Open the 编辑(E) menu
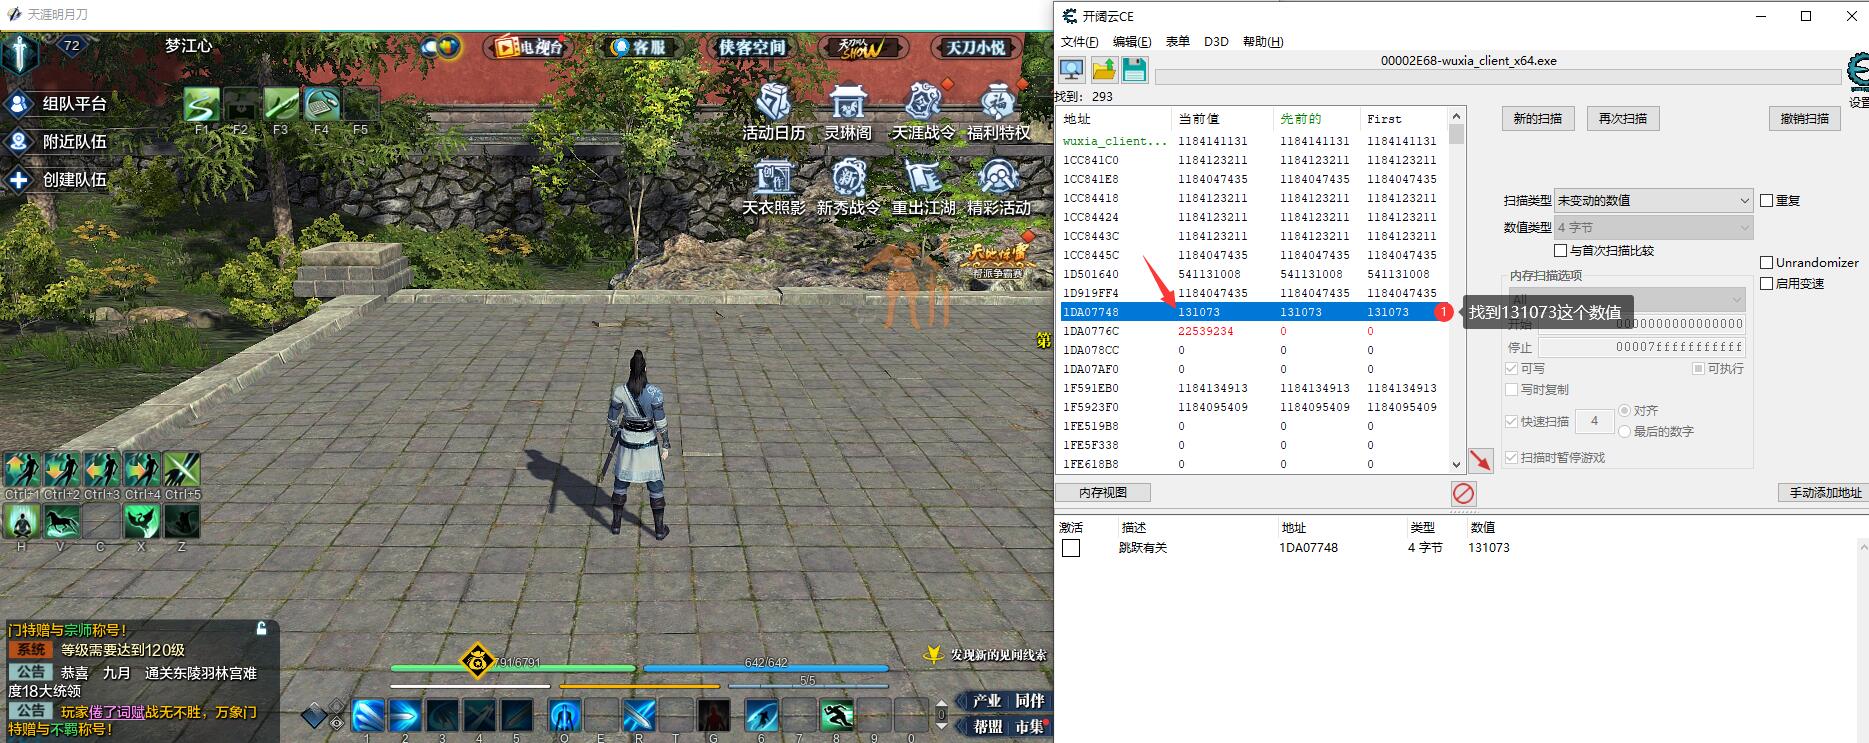Screen dimensions: 1869x743 1132,41
